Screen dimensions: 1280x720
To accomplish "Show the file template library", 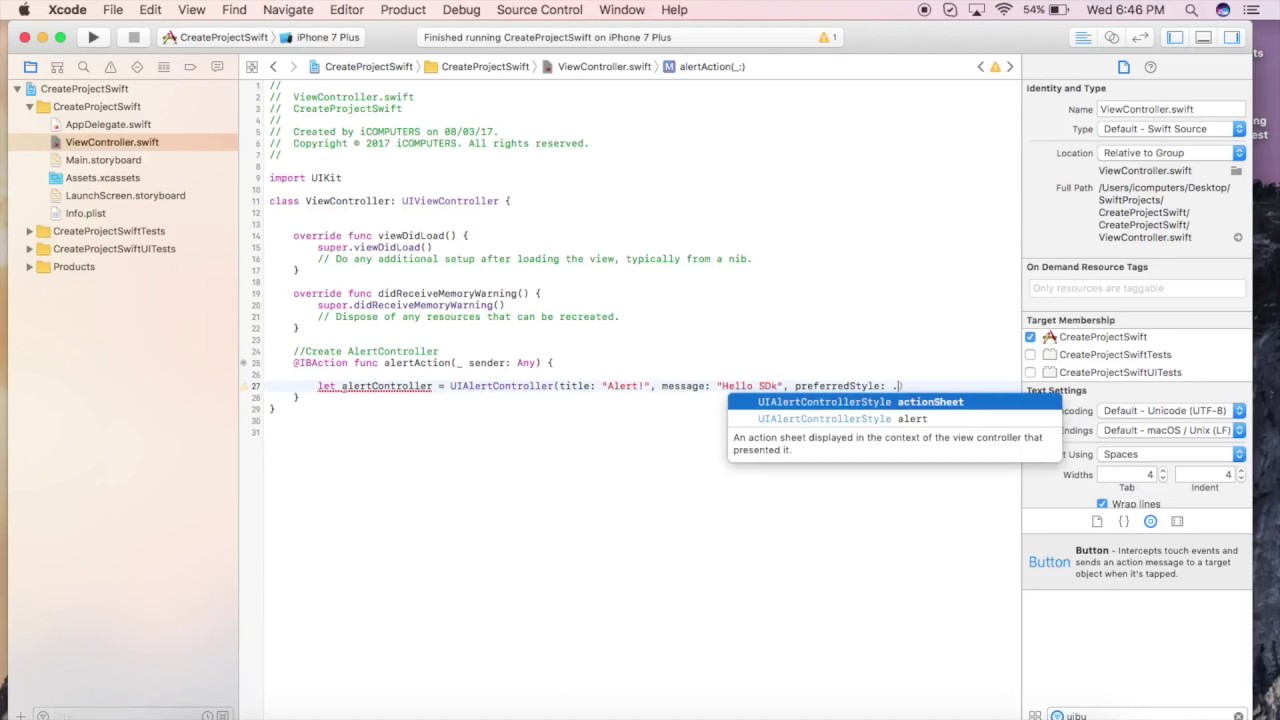I will [x=1097, y=522].
